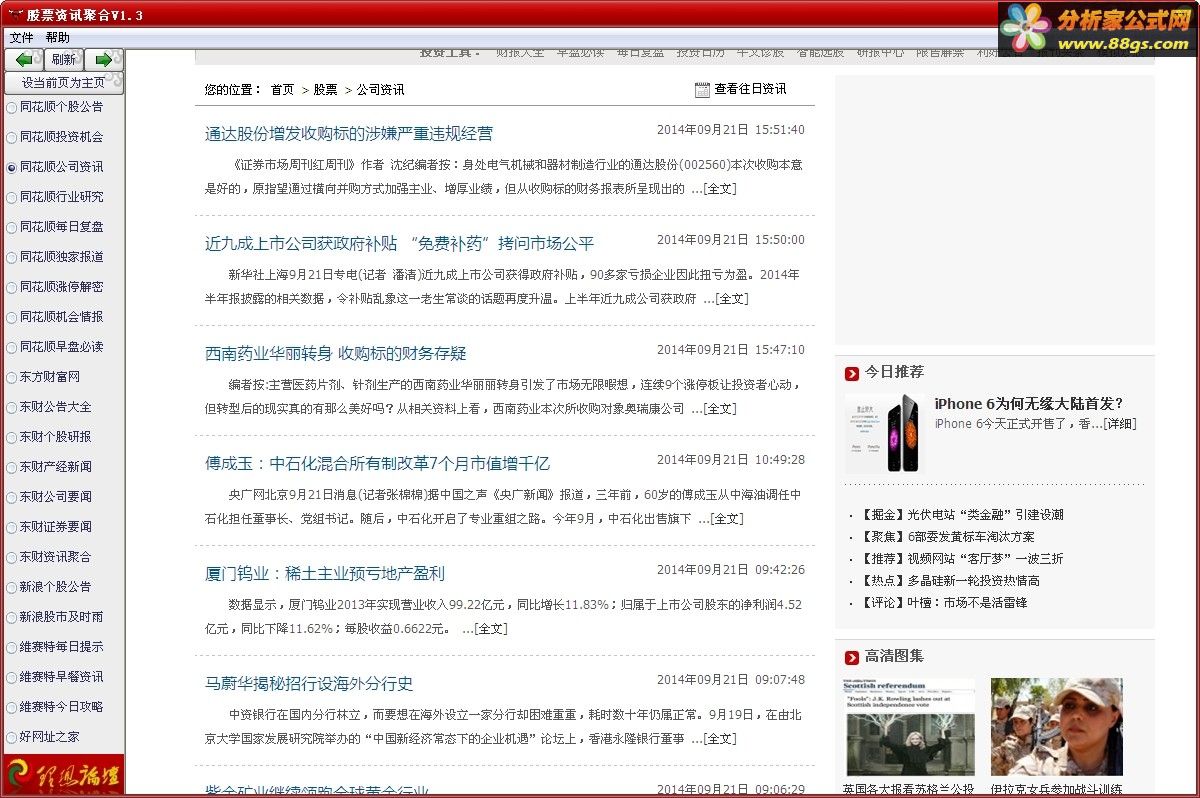
Task: Open the 文件 menu
Action: pyautogui.click(x=21, y=38)
